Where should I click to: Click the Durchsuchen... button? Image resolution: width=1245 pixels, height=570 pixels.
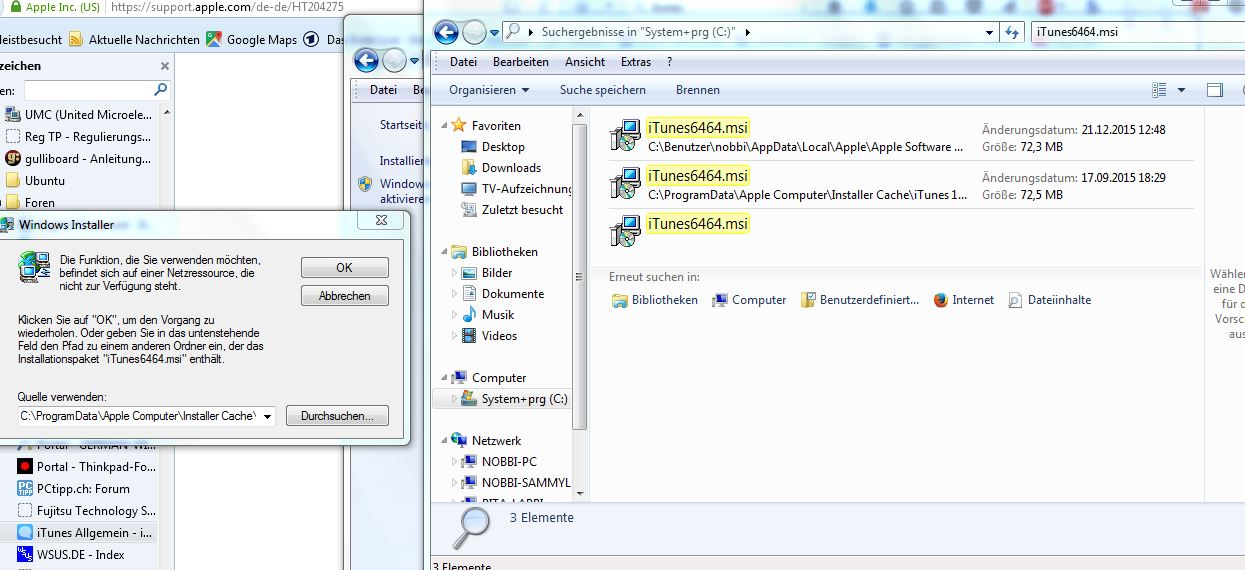(x=337, y=416)
